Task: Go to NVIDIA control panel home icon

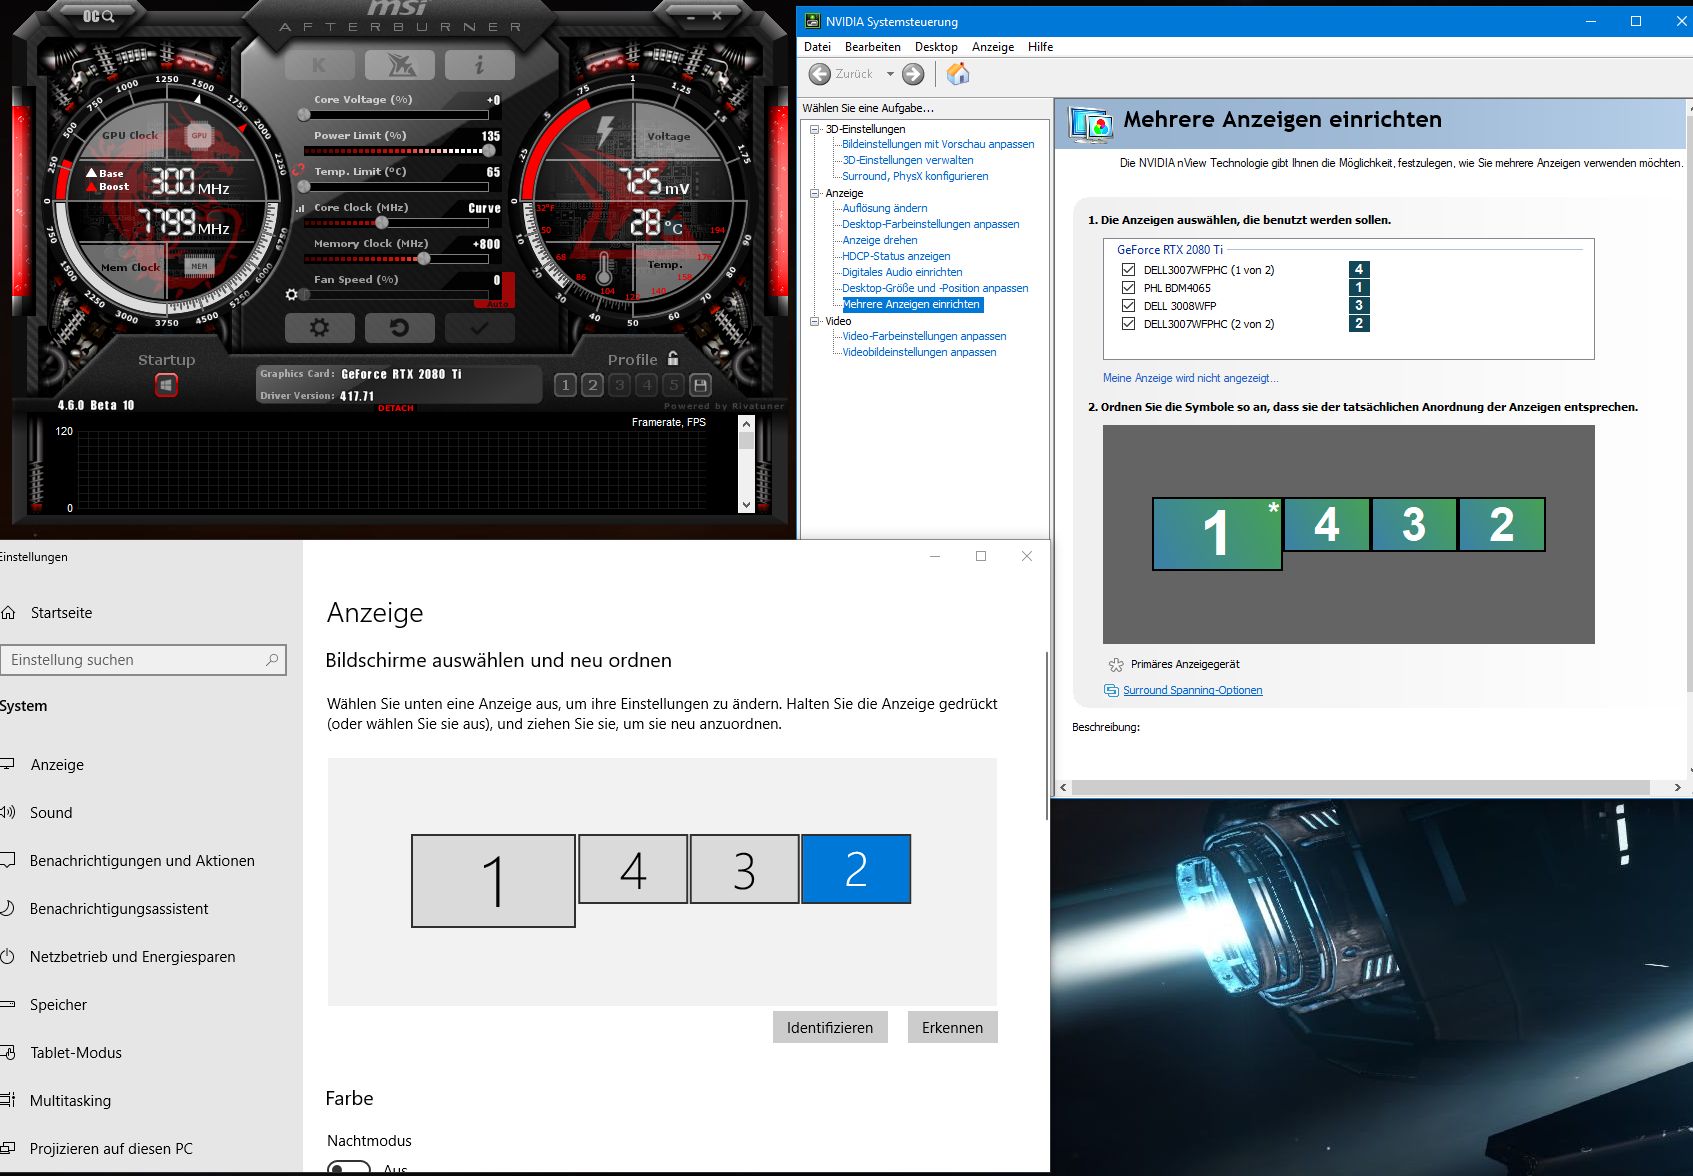Action: (x=957, y=73)
